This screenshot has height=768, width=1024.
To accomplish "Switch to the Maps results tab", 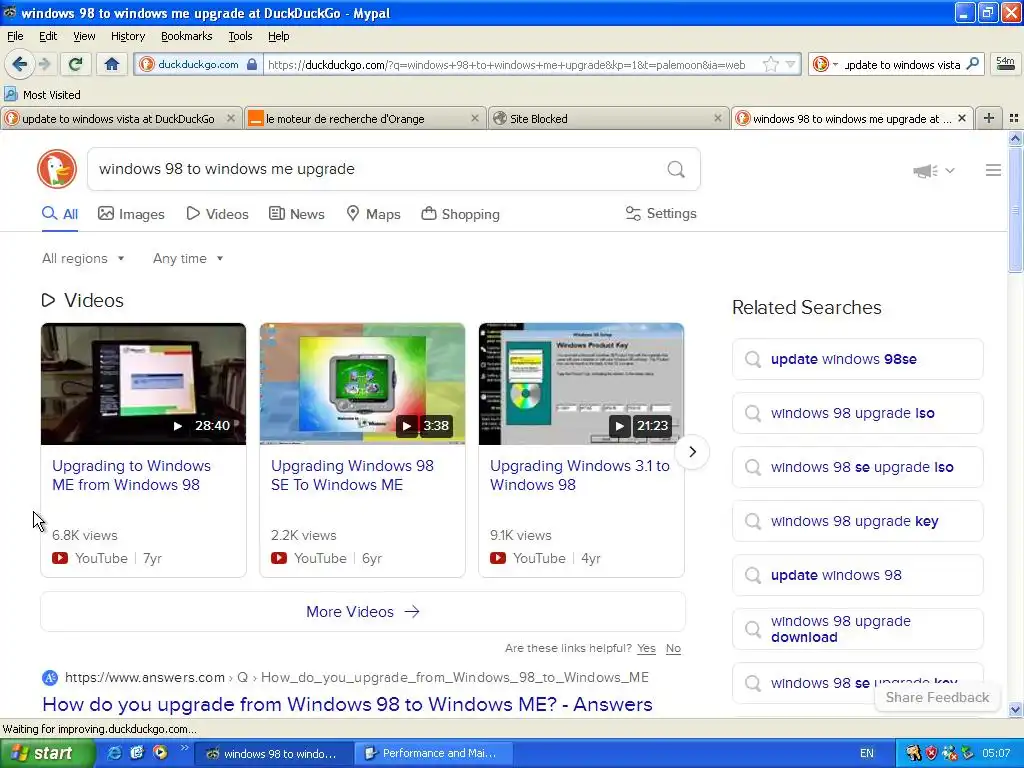I will click(373, 214).
